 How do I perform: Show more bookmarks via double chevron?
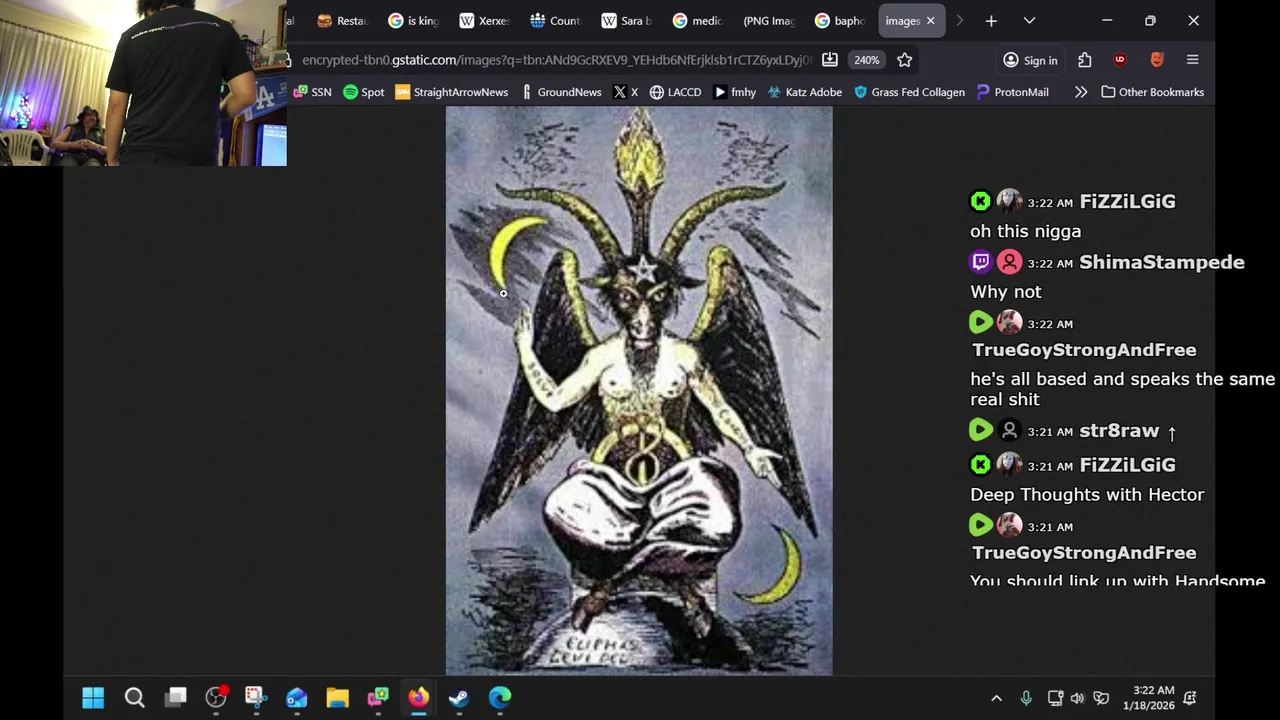(x=1081, y=92)
